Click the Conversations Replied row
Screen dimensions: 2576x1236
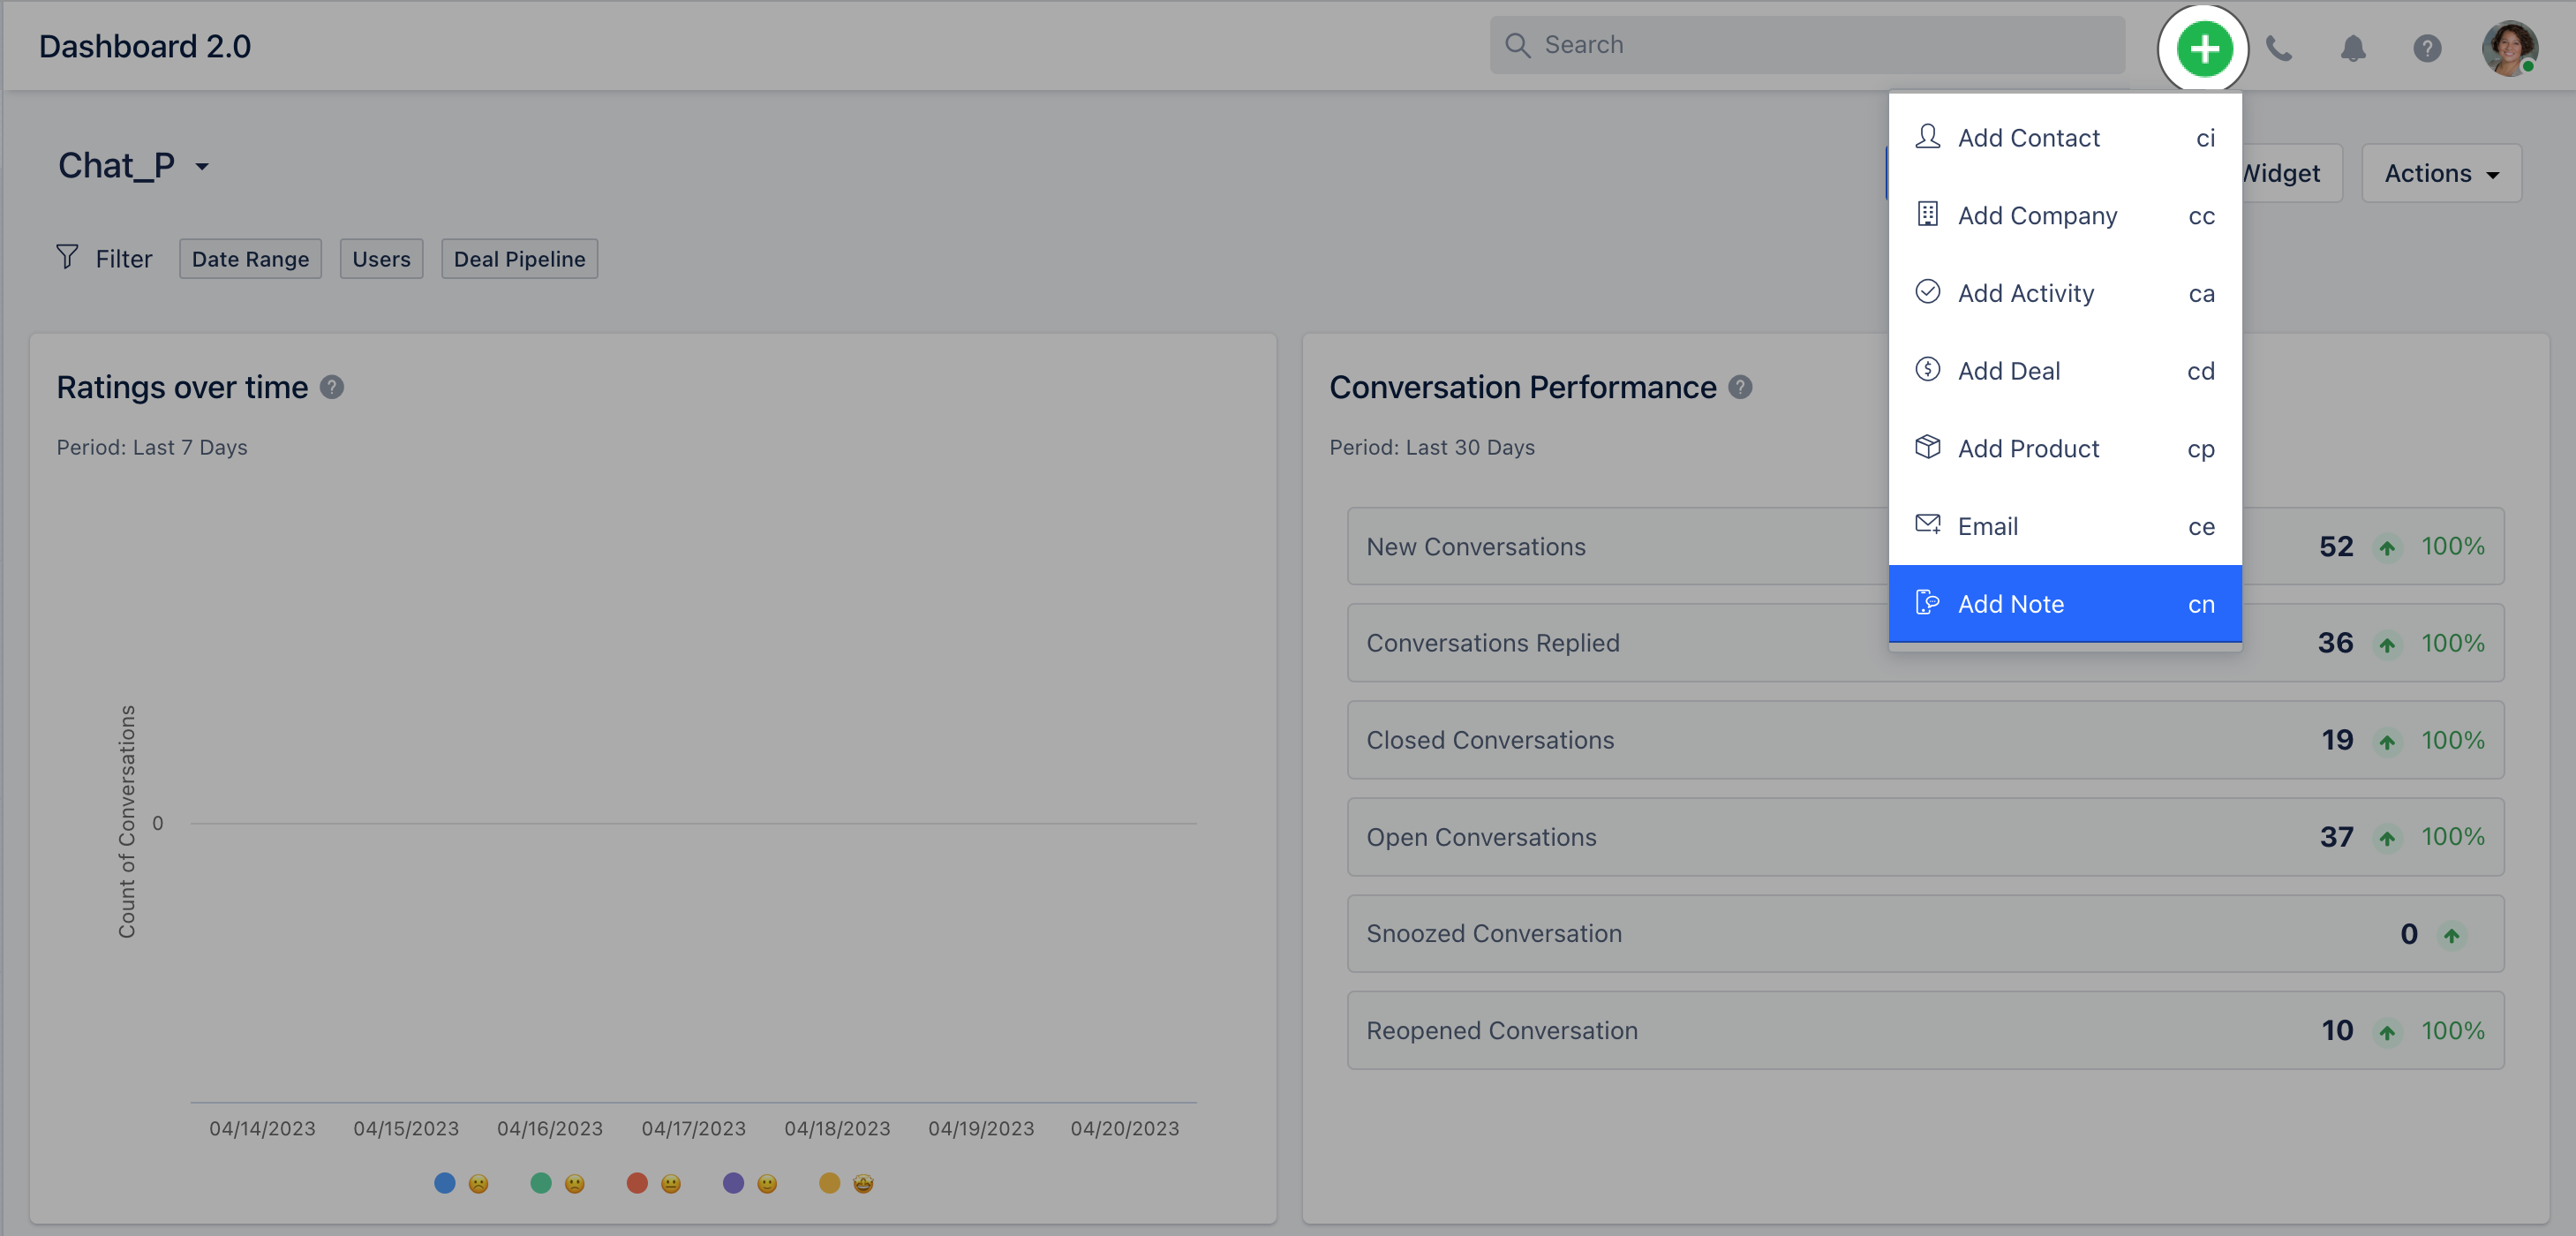[x=1925, y=643]
